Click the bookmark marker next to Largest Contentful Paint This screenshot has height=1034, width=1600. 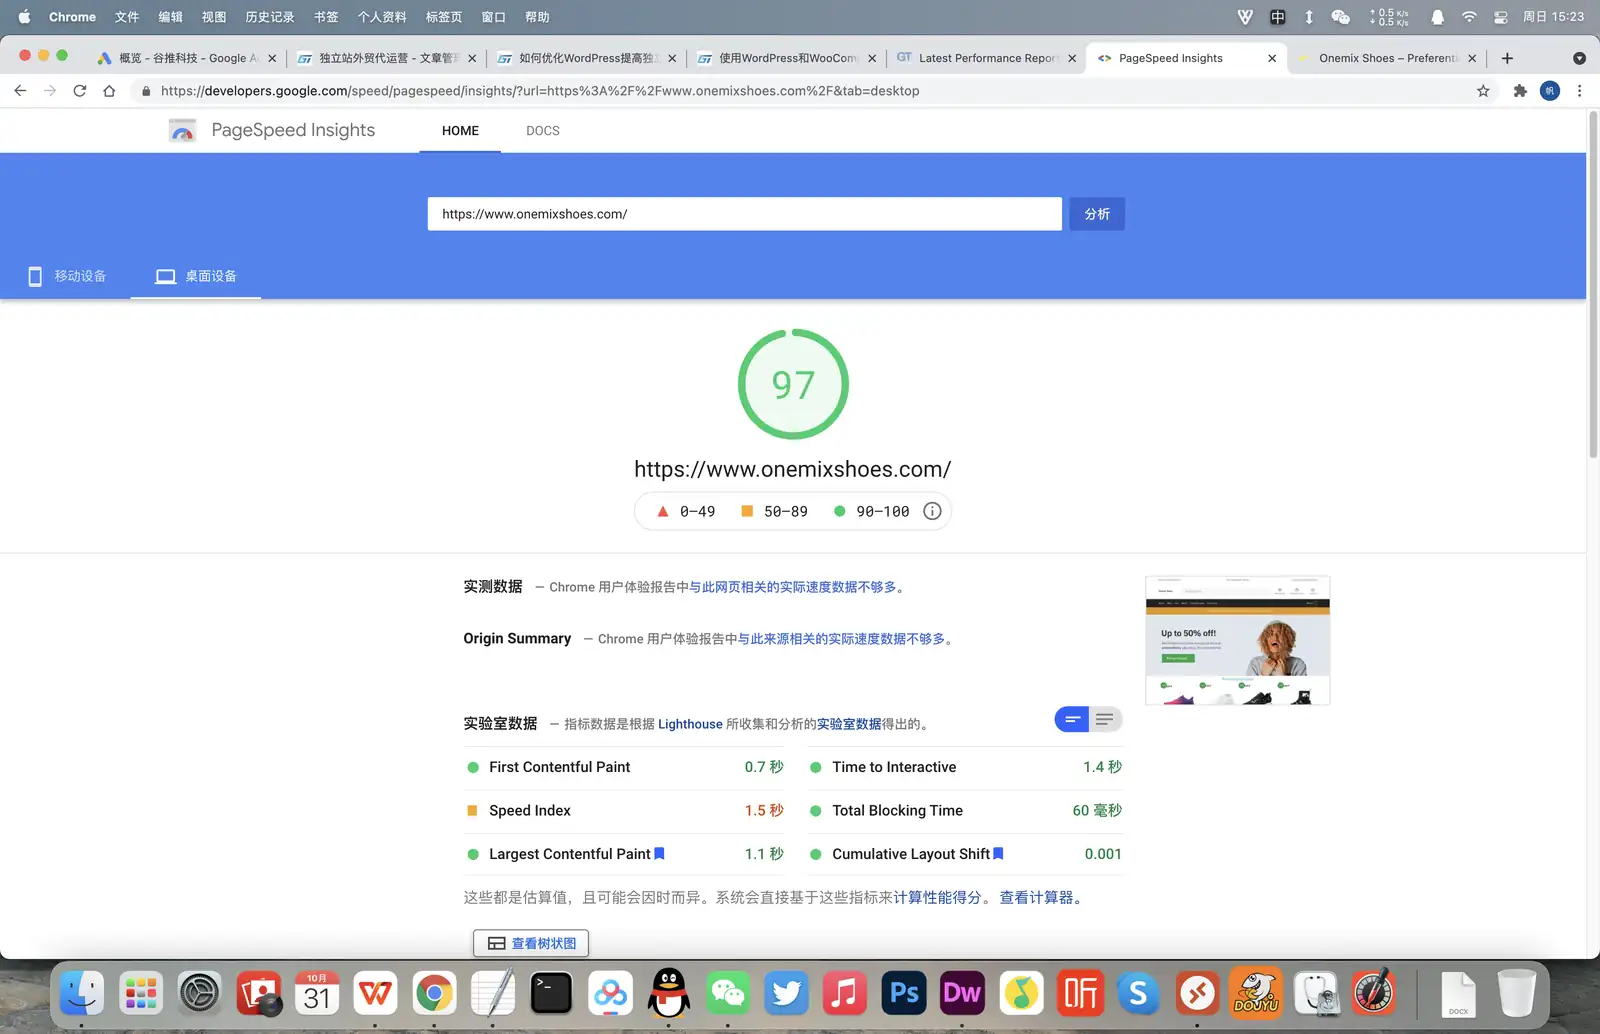click(x=659, y=854)
